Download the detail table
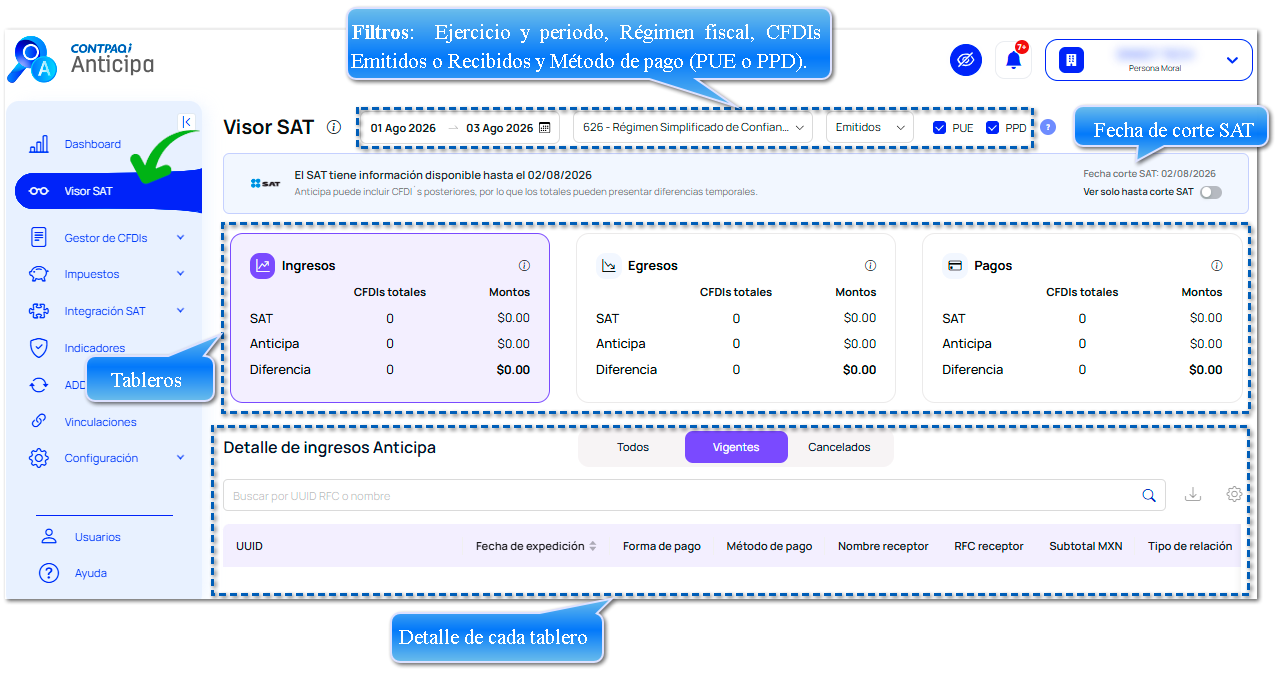 pyautogui.click(x=1192, y=494)
